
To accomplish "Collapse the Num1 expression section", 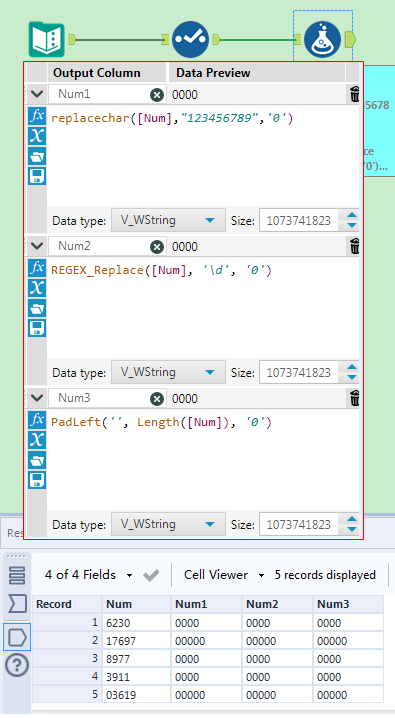I will [x=37, y=94].
